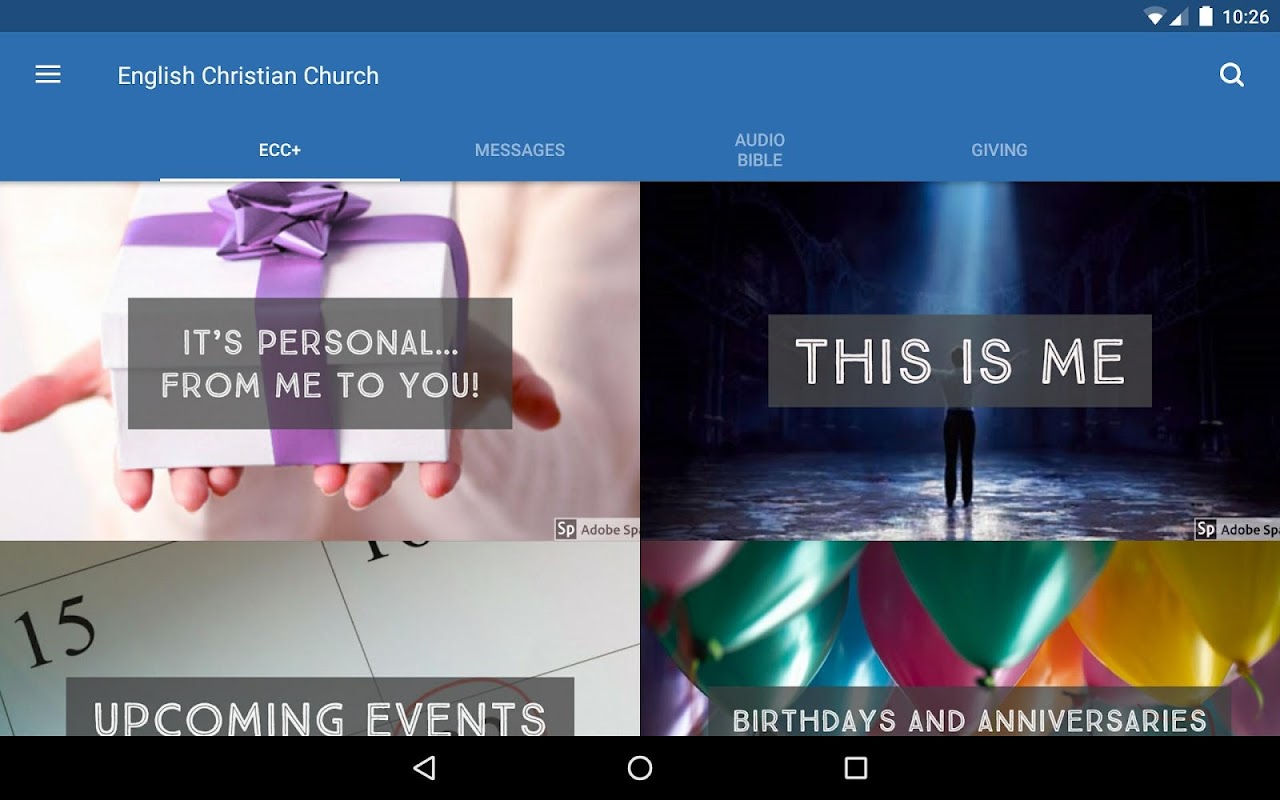
Task: Tap the 10:26 clock in status bar
Action: click(1245, 17)
